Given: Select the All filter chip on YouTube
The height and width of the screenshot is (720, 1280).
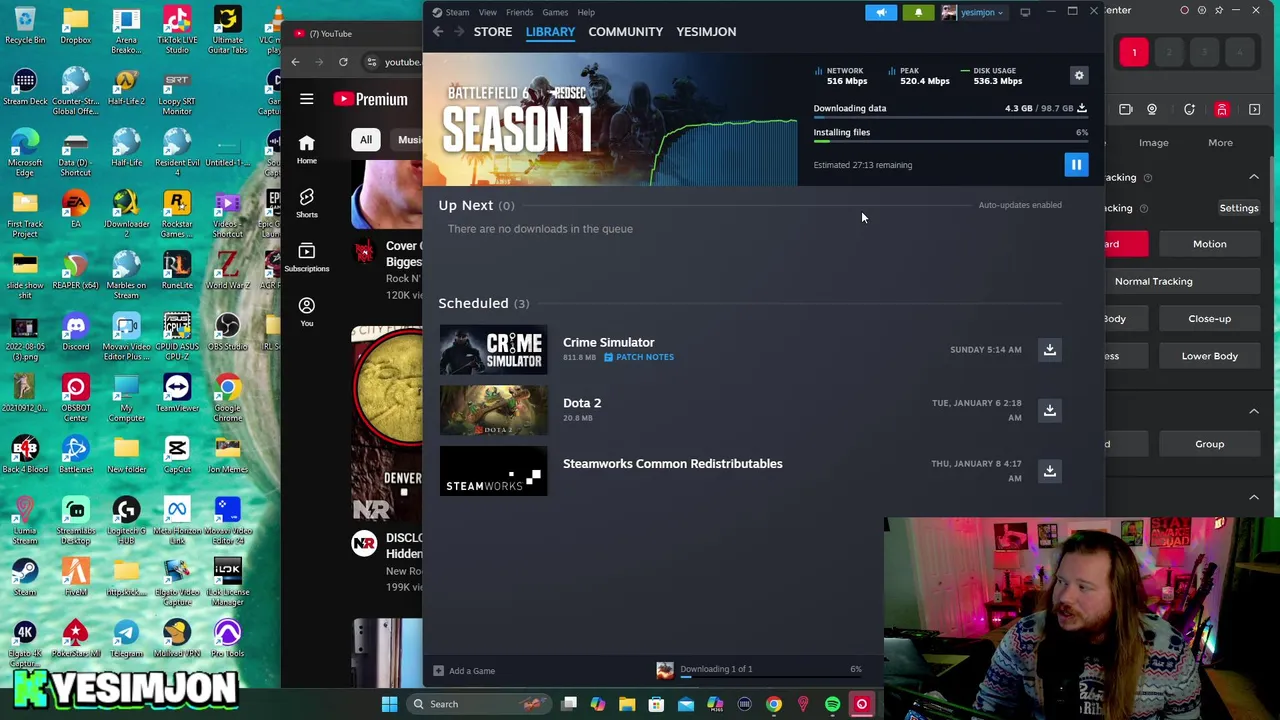Looking at the screenshot, I should pyautogui.click(x=366, y=140).
